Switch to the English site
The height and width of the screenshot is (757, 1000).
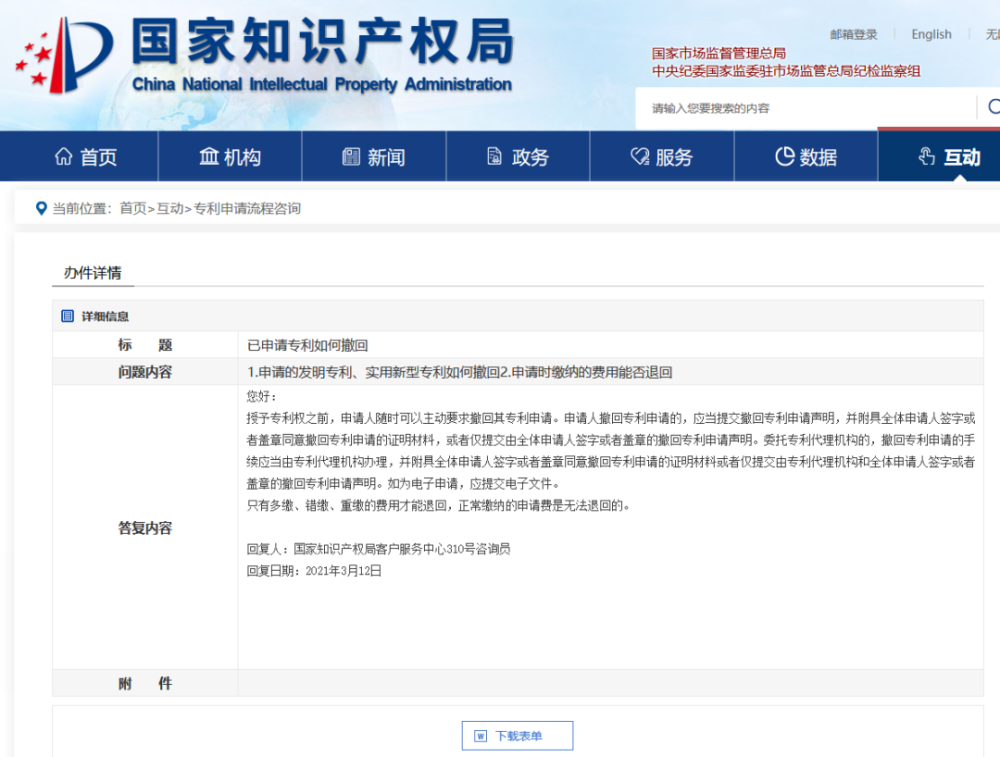[x=931, y=34]
